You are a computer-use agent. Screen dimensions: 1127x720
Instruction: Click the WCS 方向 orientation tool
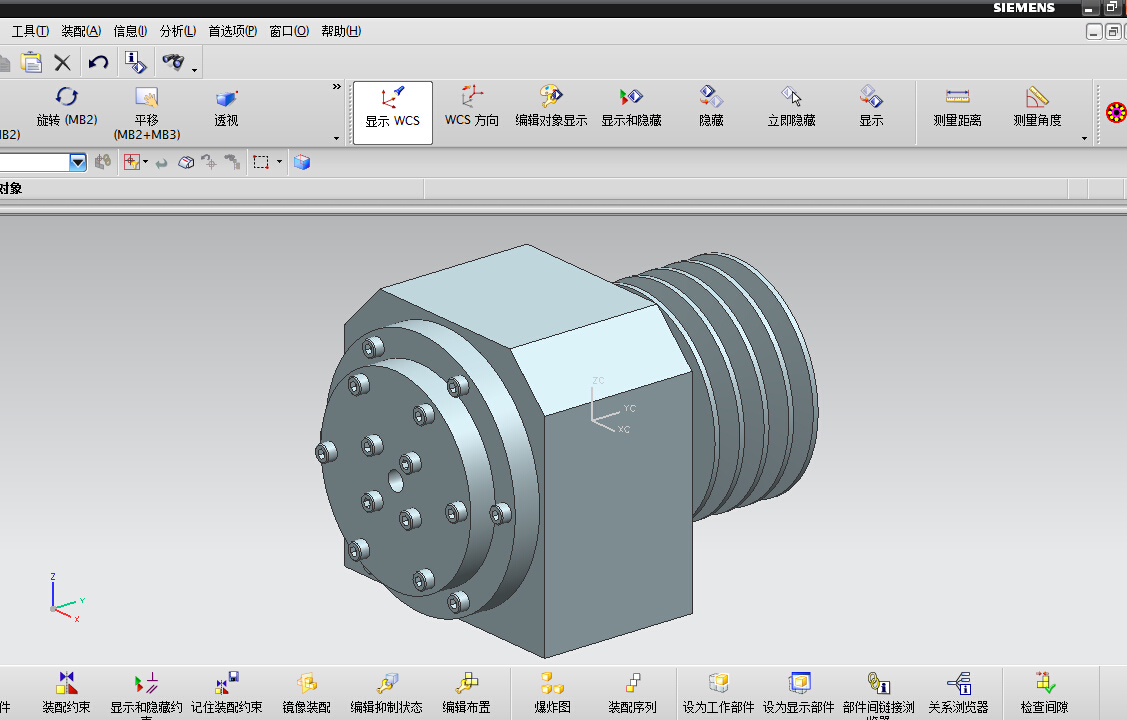[472, 107]
